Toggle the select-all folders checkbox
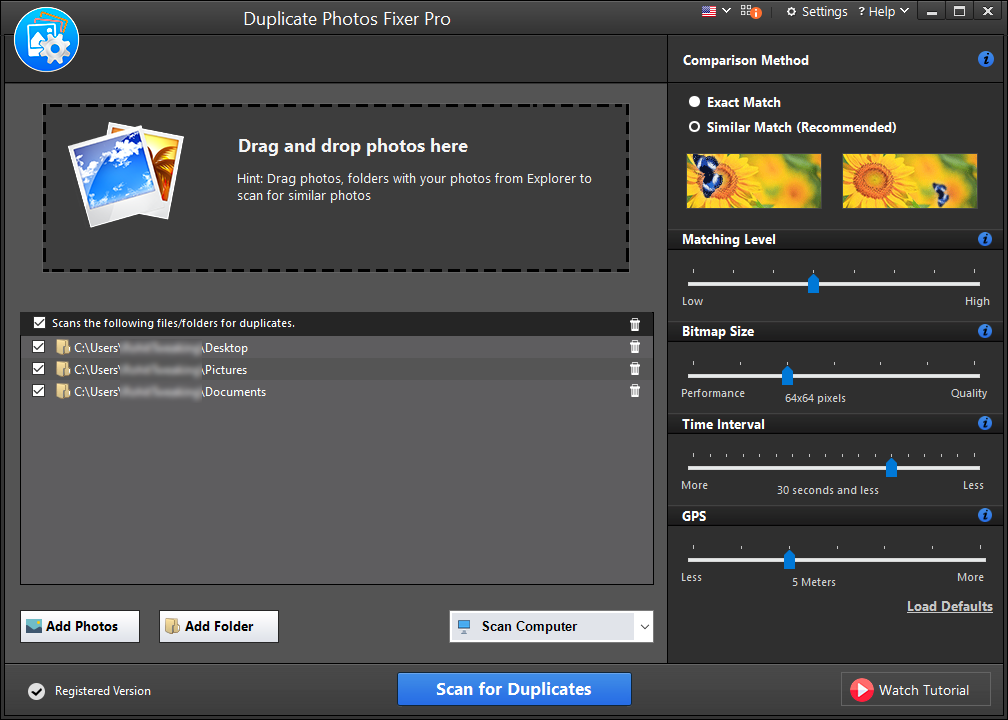Viewport: 1008px width, 720px height. coord(39,323)
